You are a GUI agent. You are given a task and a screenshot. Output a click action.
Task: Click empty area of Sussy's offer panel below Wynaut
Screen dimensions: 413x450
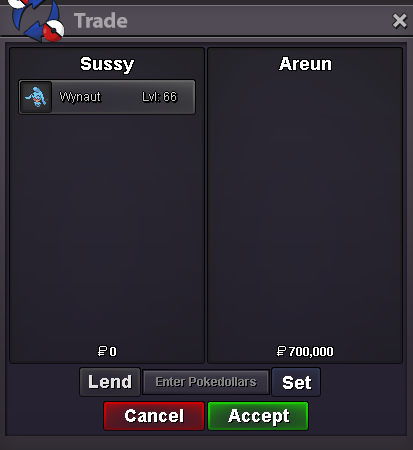pyautogui.click(x=107, y=227)
